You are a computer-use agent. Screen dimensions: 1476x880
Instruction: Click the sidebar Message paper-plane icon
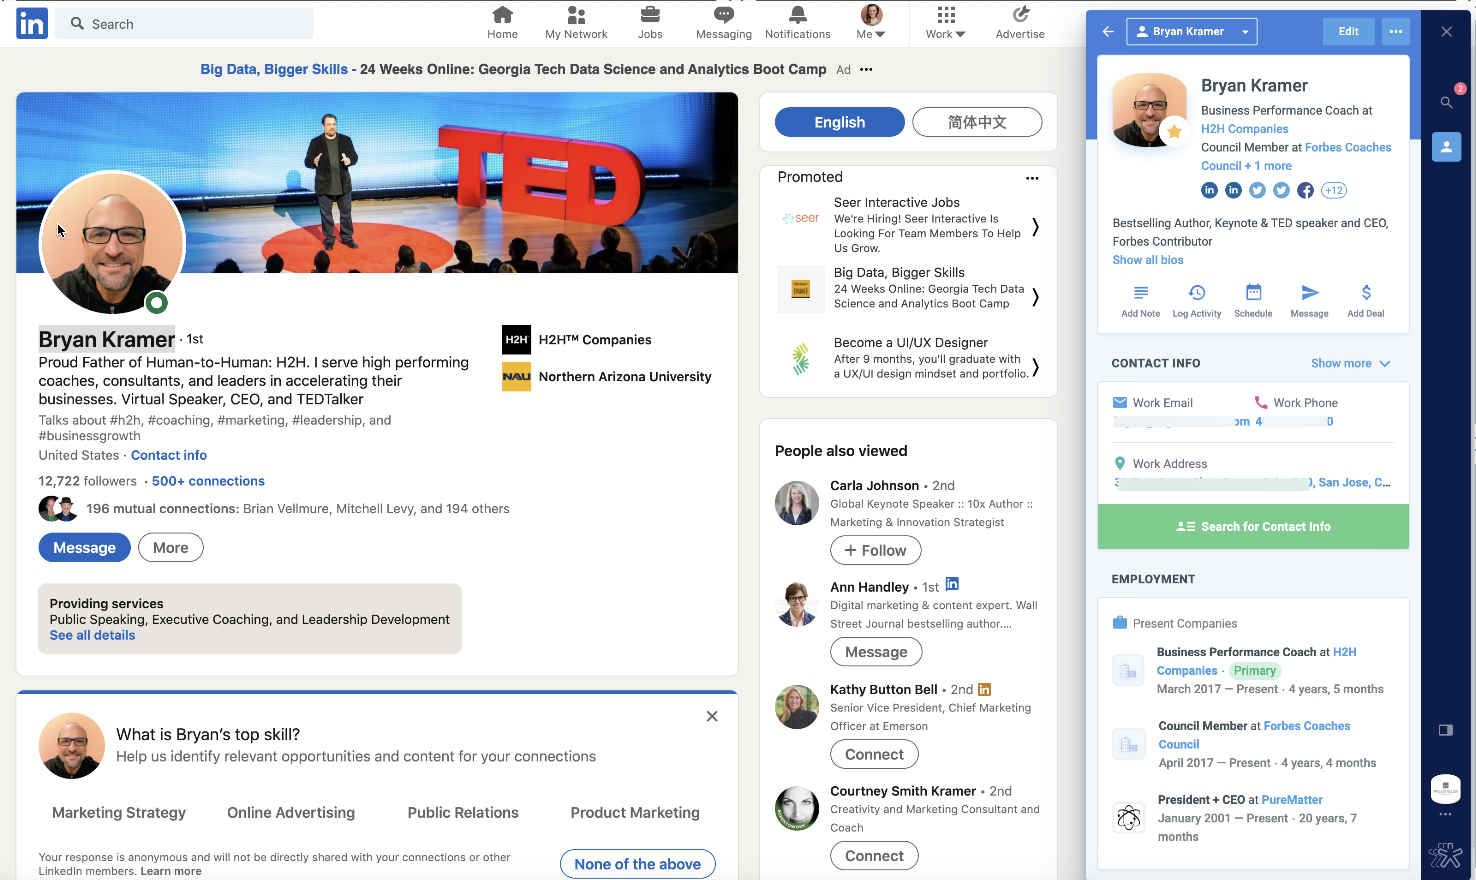pos(1310,293)
